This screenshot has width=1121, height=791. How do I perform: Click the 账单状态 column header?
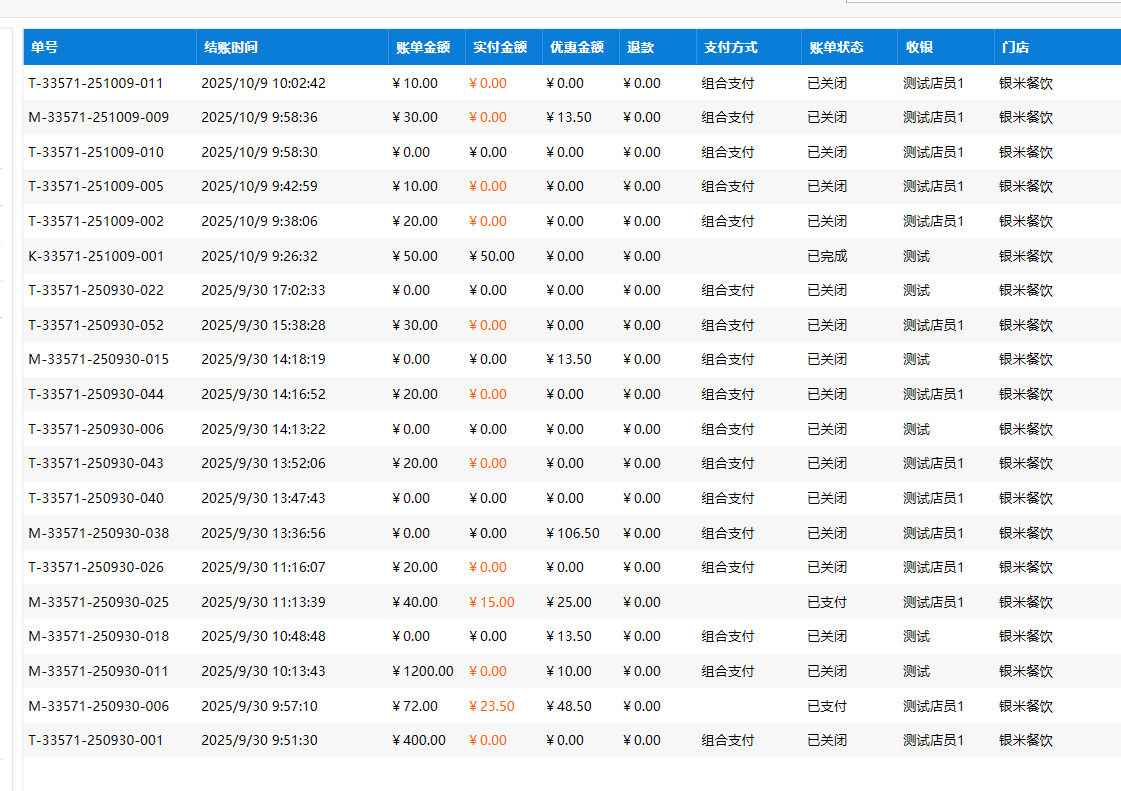(837, 47)
